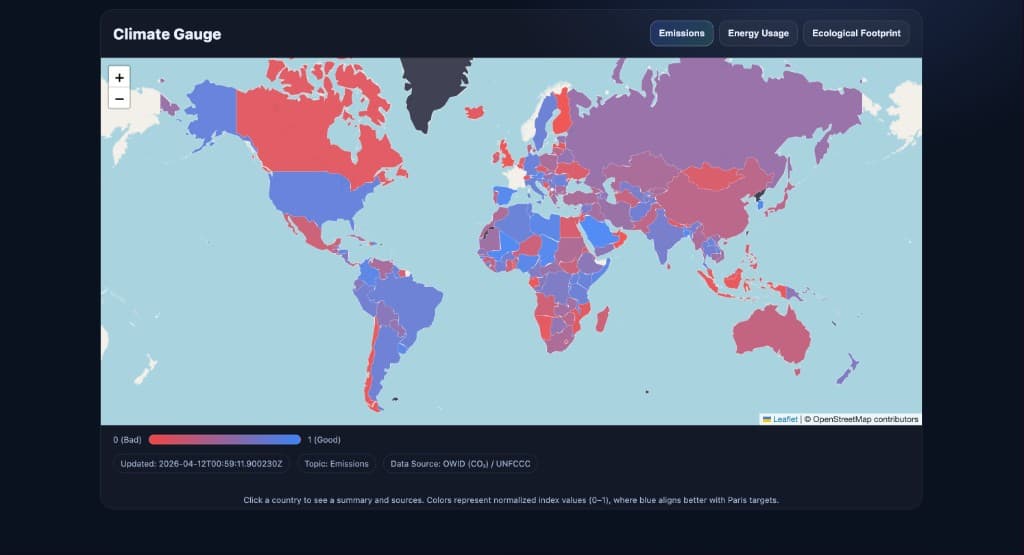The image size is (1024, 555).
Task: Select the Emissions tab
Action: [x=681, y=33]
